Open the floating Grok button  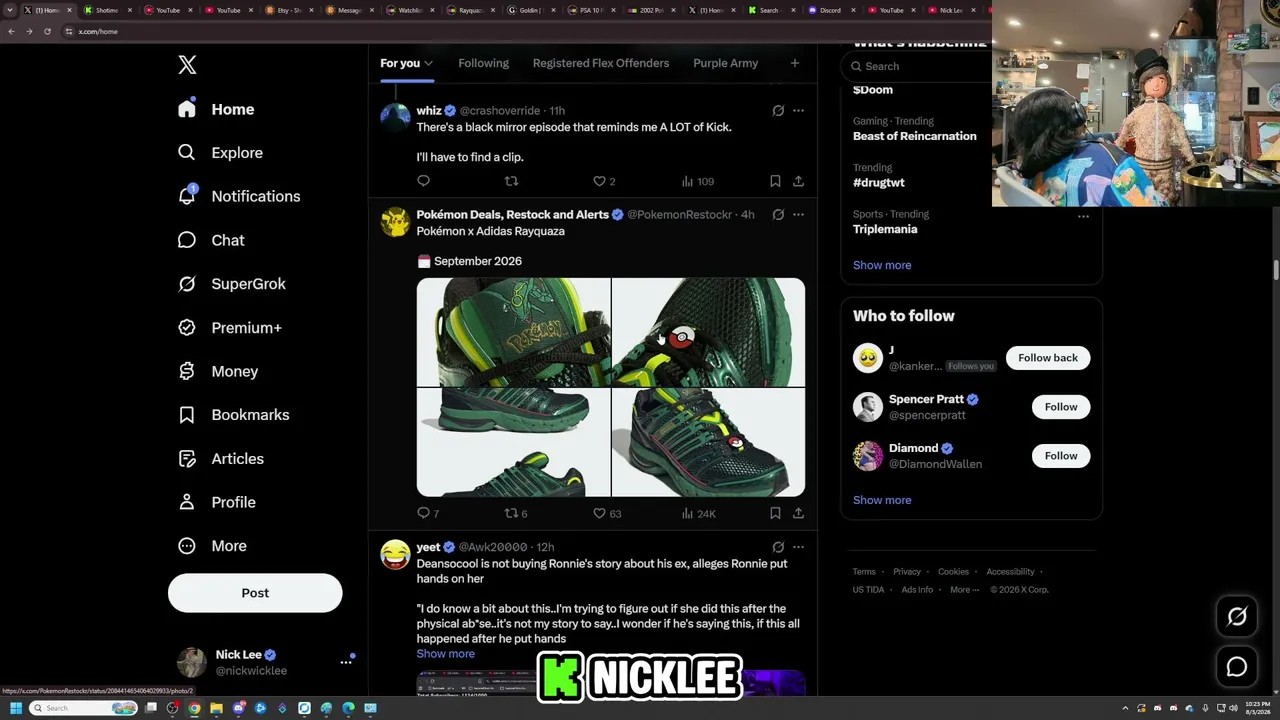point(1237,617)
